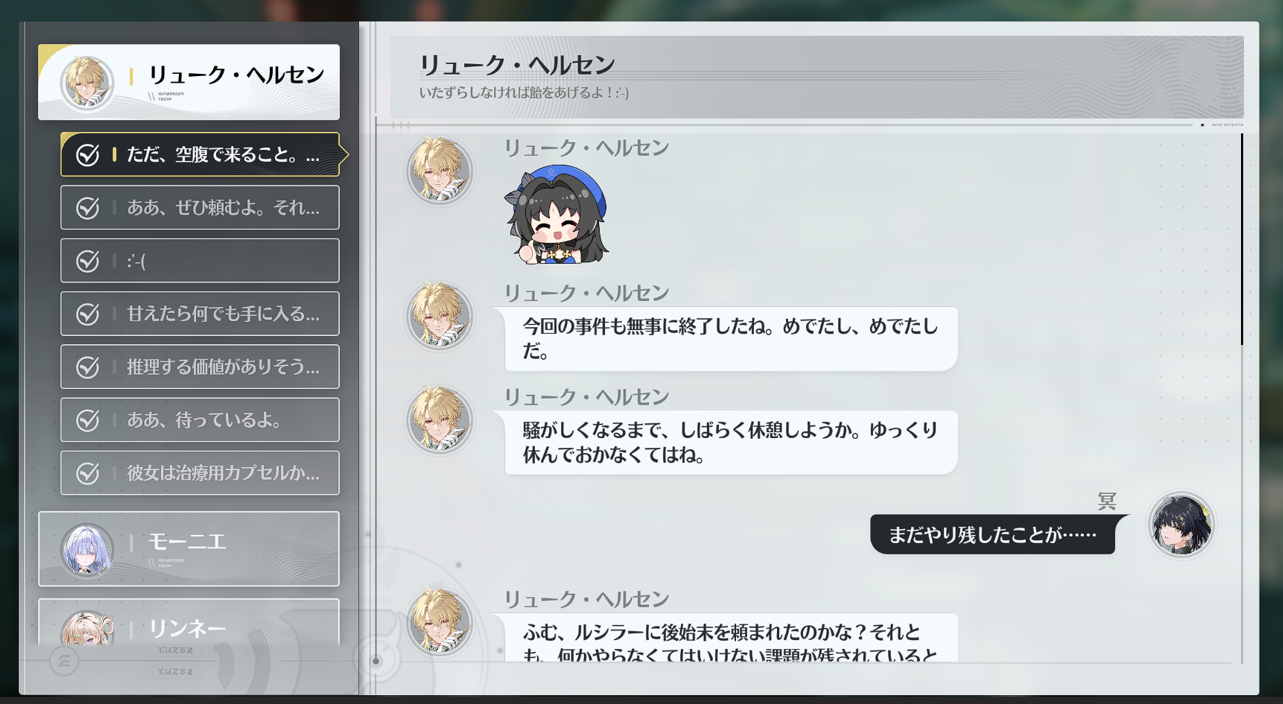
Task: Click checkmark on ああ、待っているよ entry
Action: 88,420
